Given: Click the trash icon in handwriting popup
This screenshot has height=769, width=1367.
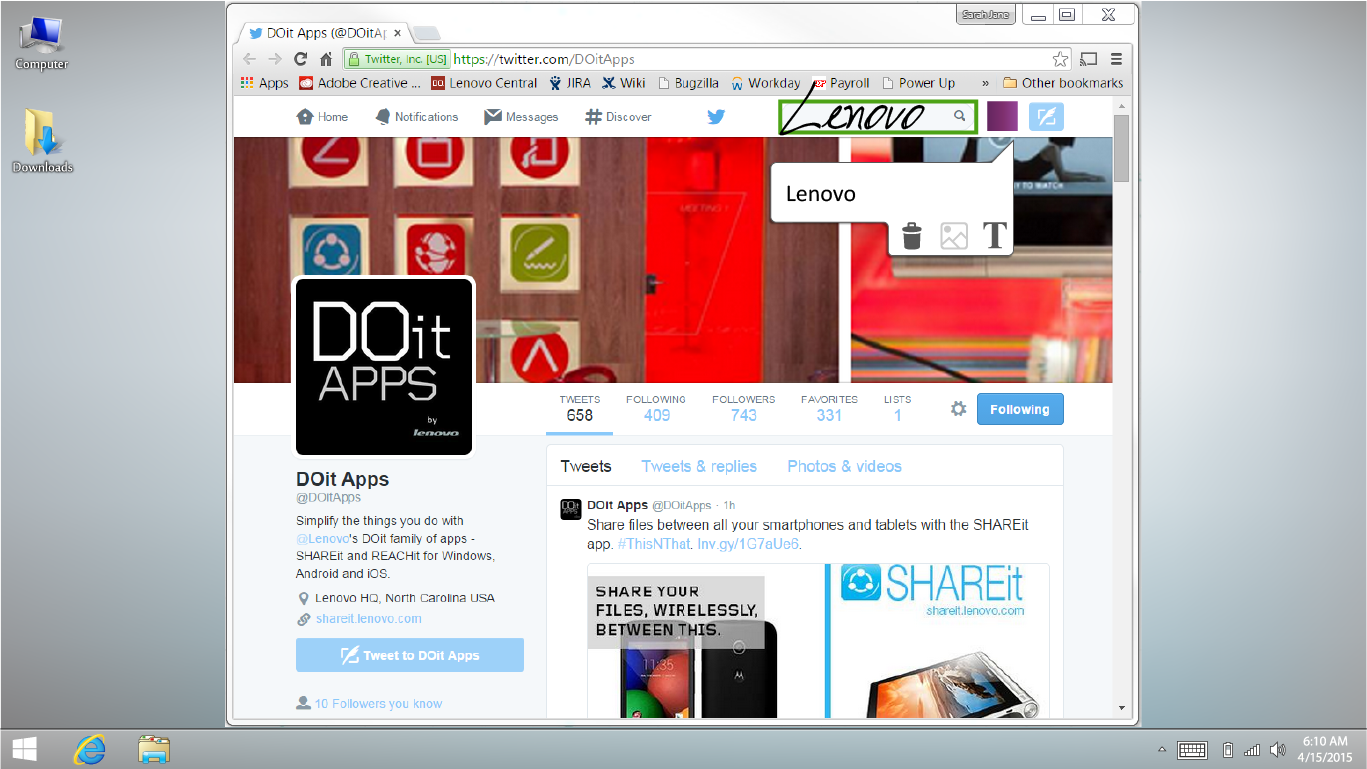Looking at the screenshot, I should (x=911, y=236).
